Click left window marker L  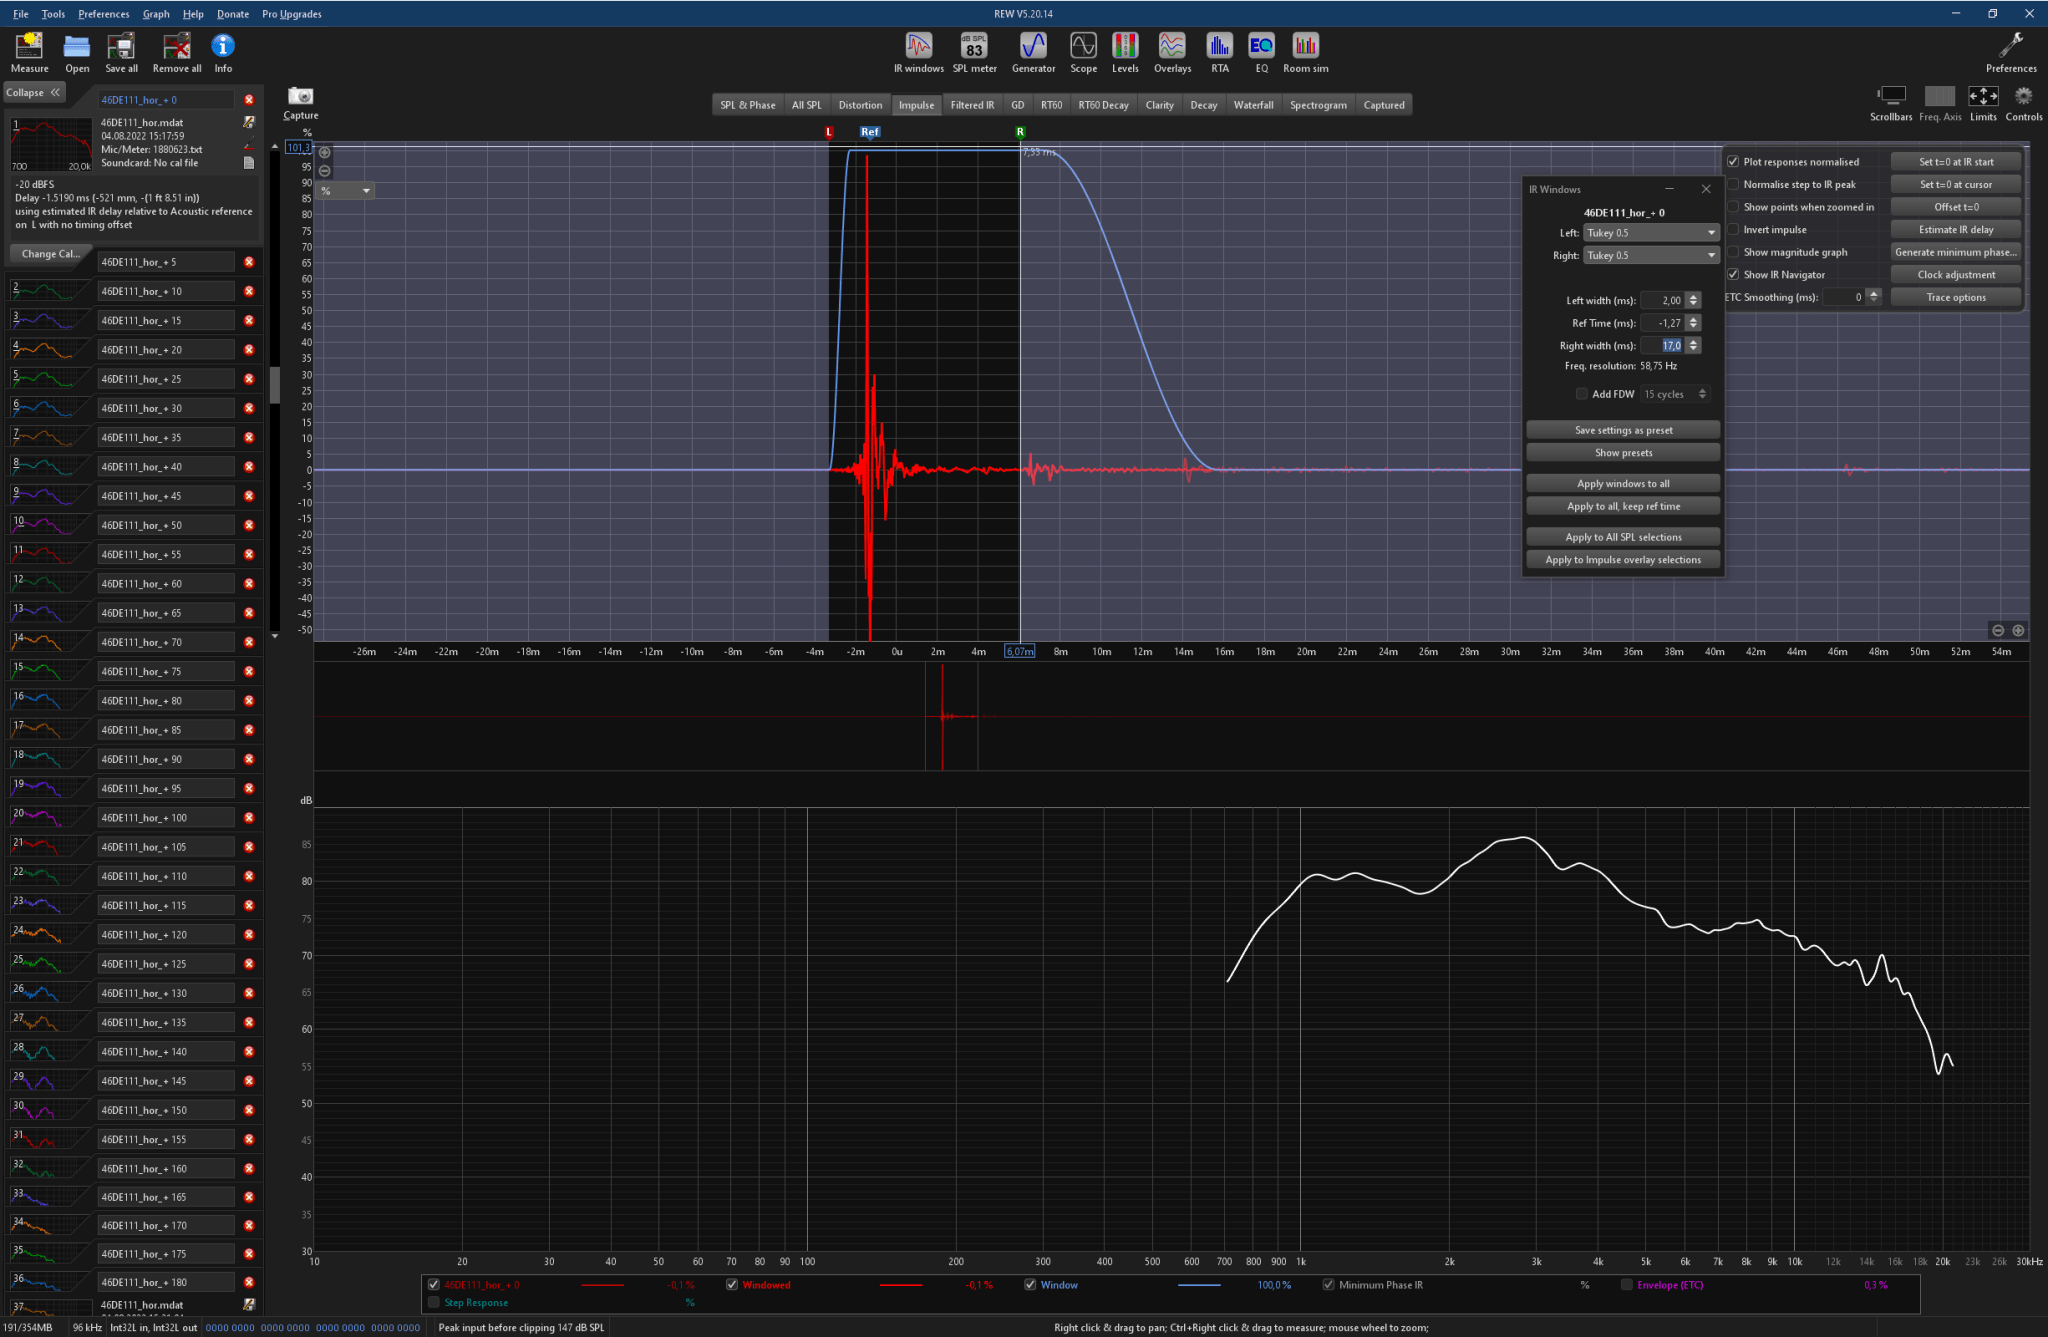[x=829, y=132]
